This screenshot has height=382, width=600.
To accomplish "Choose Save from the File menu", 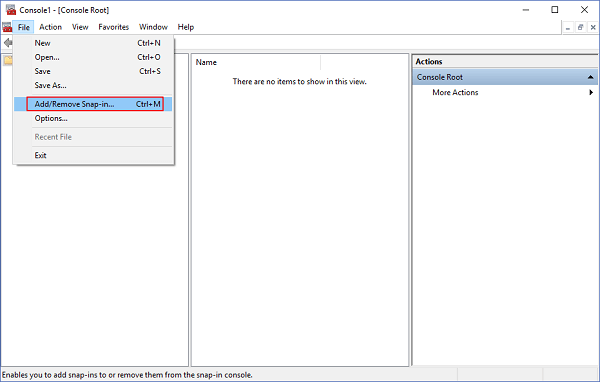I will pos(93,72).
